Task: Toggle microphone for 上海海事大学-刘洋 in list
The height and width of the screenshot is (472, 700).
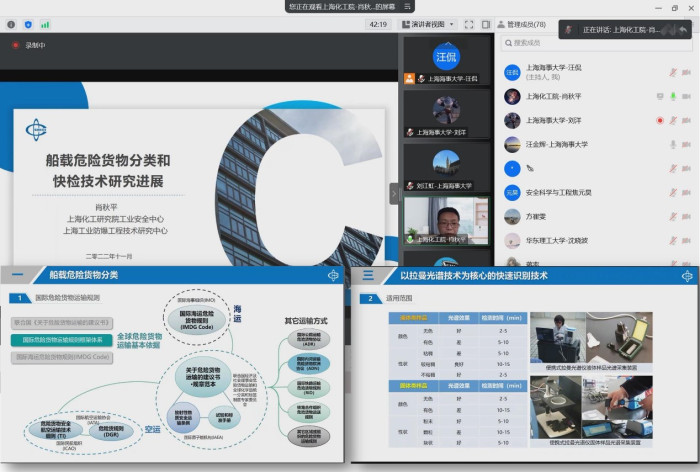Action: [x=673, y=121]
